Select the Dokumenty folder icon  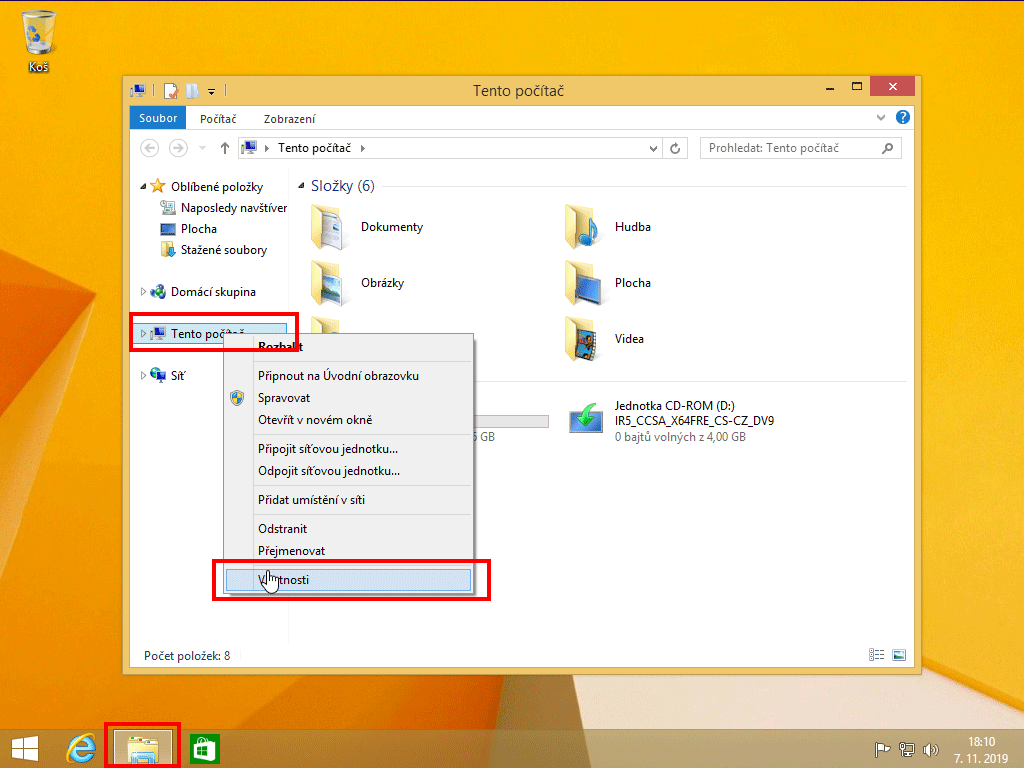click(x=328, y=227)
